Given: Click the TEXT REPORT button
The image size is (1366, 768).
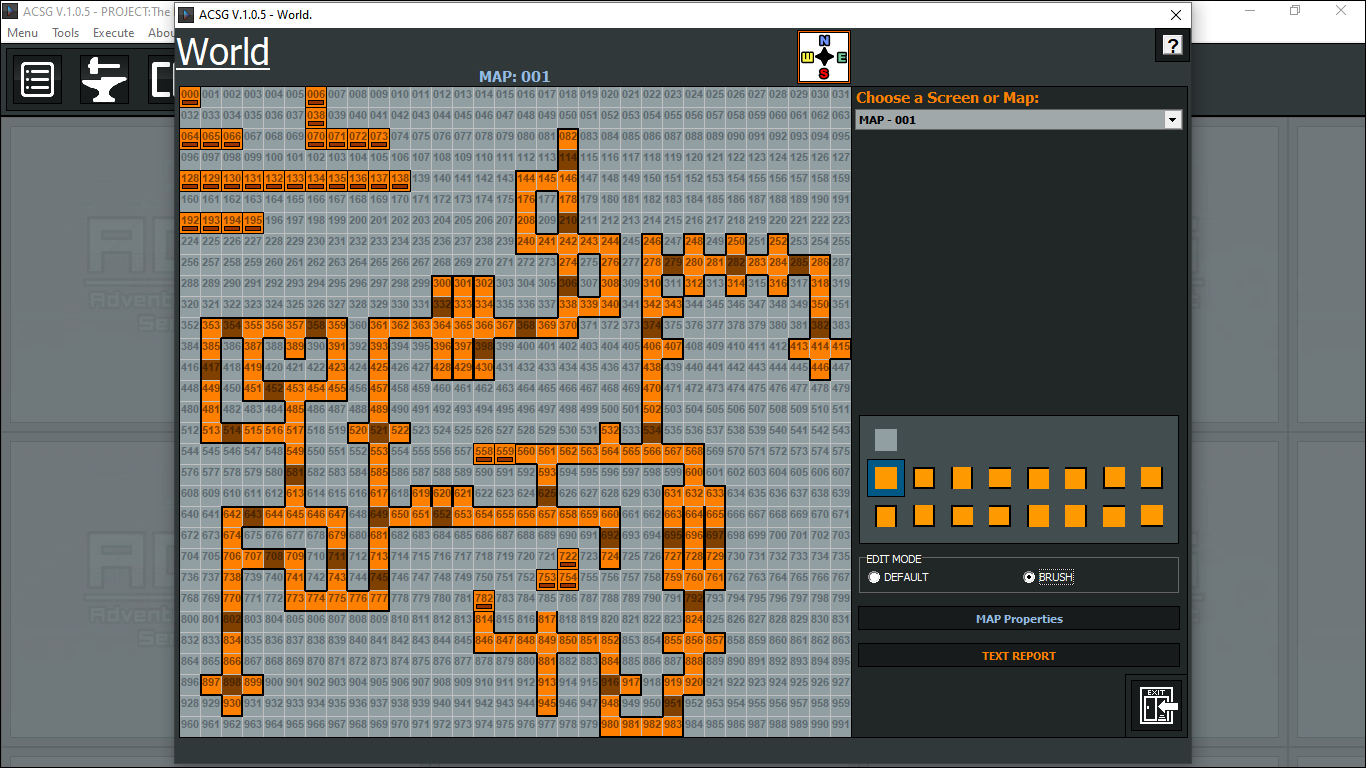Looking at the screenshot, I should coord(1019,656).
